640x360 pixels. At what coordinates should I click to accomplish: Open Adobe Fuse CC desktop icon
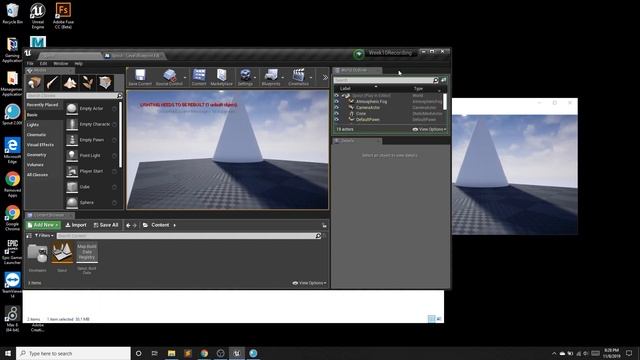(x=63, y=16)
